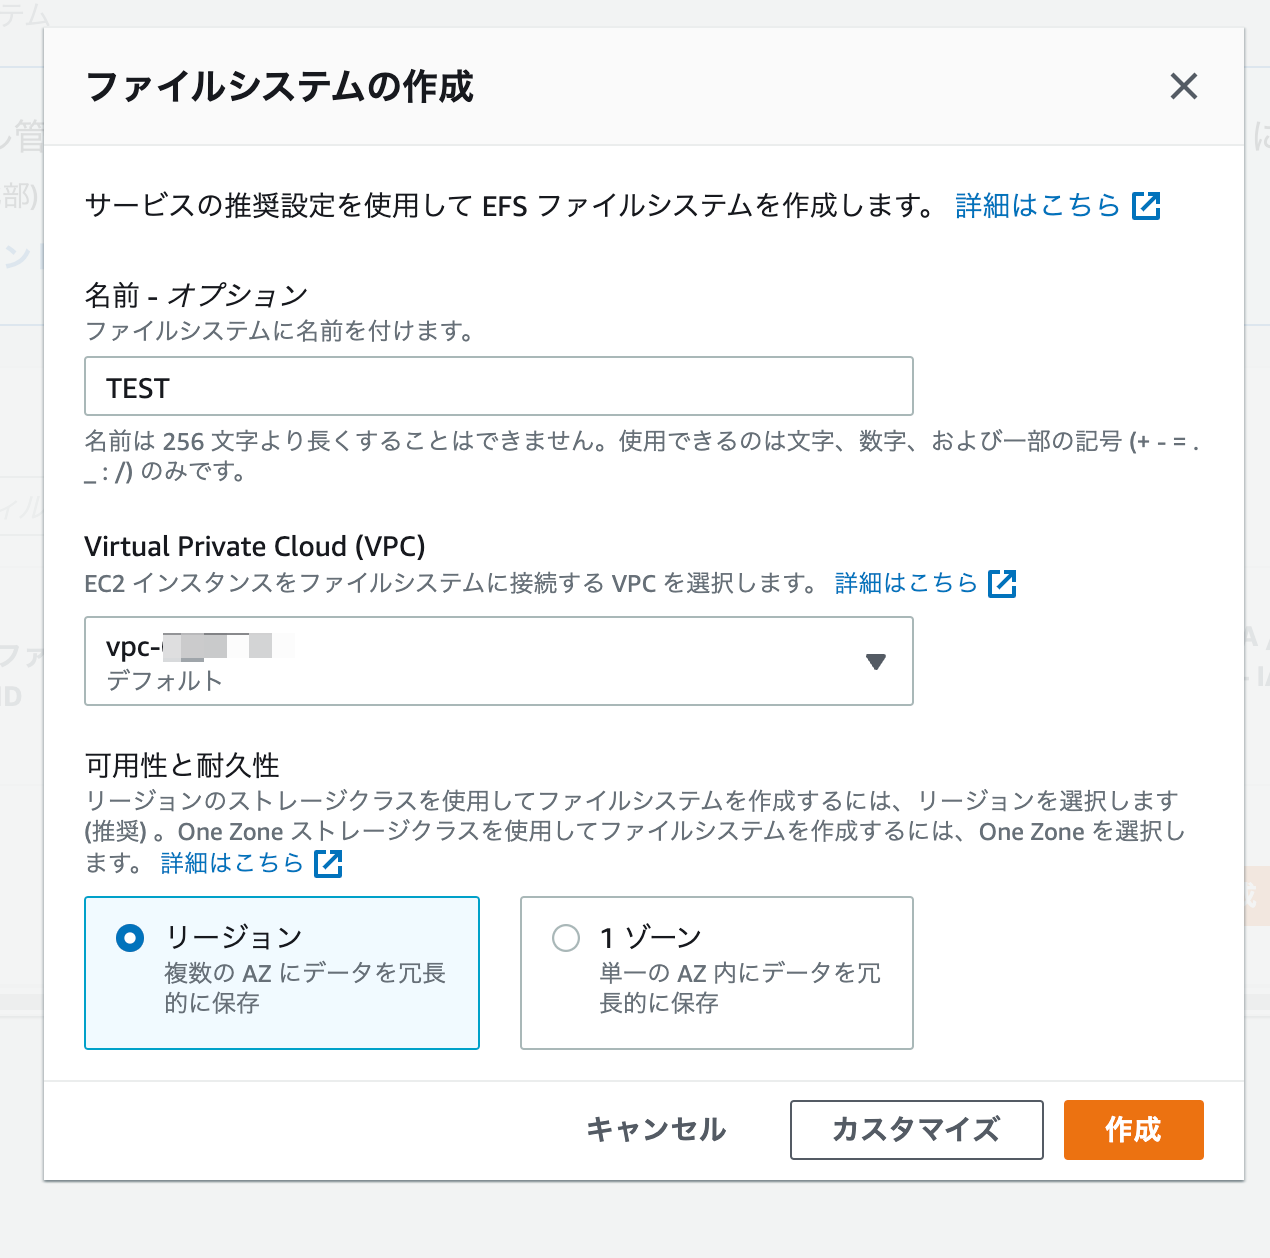Viewport: 1270px width, 1258px height.
Task: Click the name field containing TEST
Action: tap(497, 386)
